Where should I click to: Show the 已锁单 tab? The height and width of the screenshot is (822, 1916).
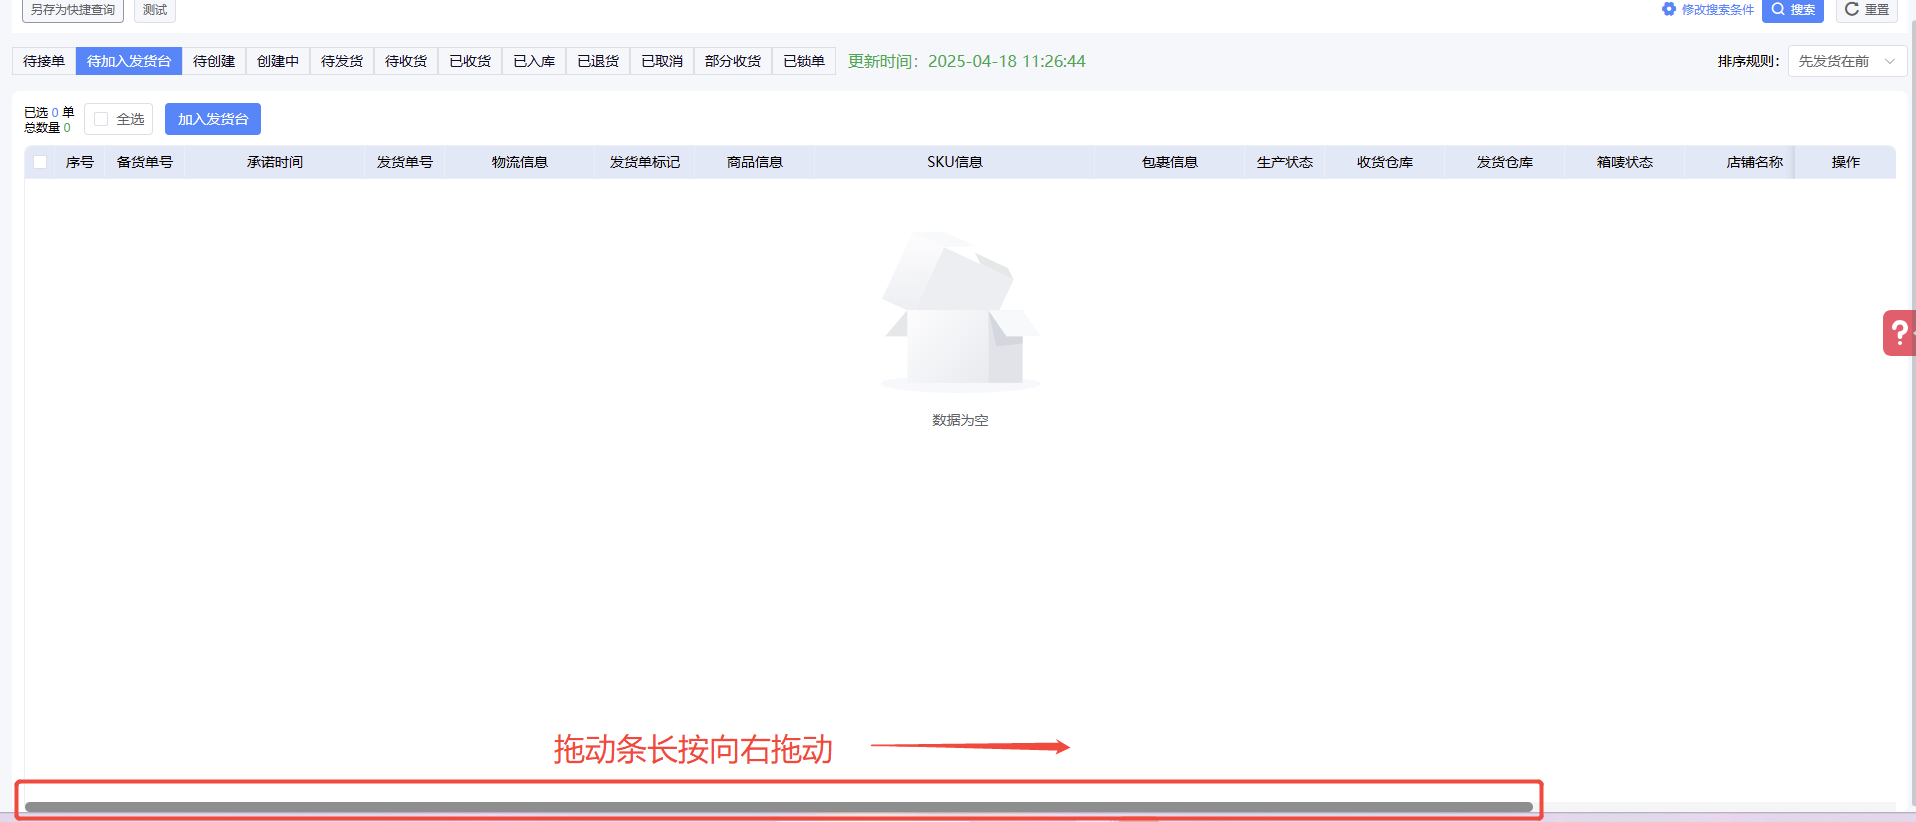pos(804,61)
